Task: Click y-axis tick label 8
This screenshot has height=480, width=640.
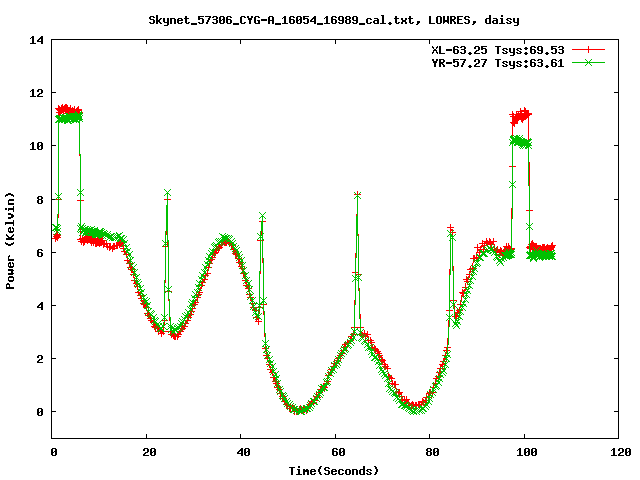Action: click(40, 200)
